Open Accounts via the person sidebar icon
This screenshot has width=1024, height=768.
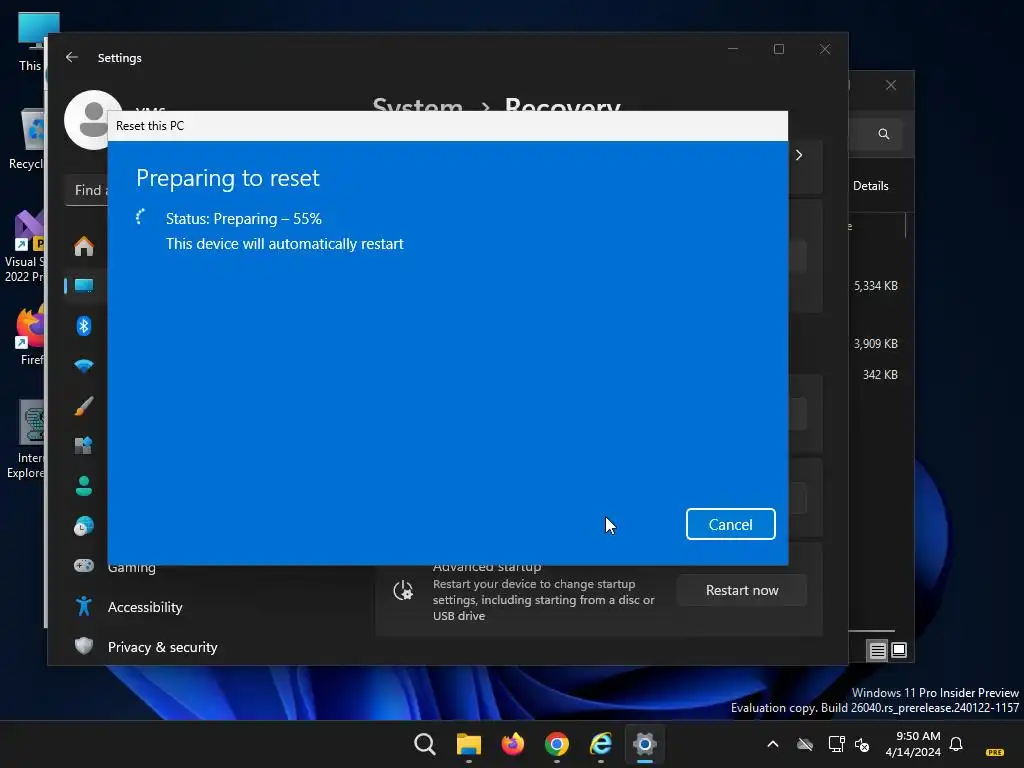[84, 486]
